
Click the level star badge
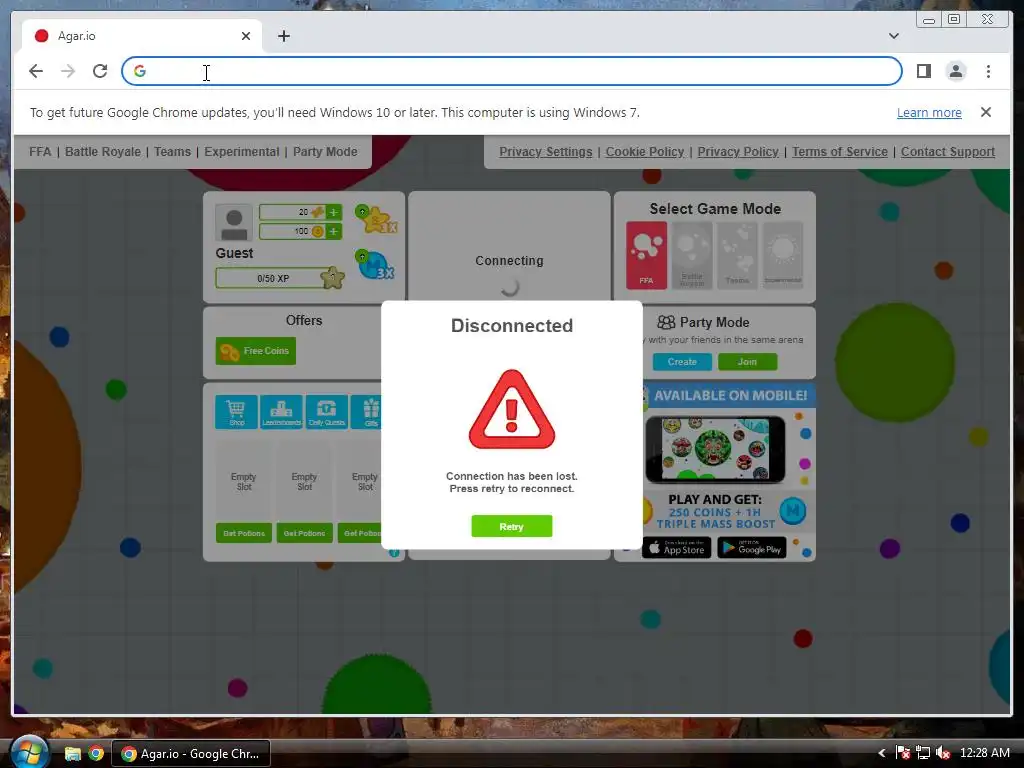(x=332, y=278)
